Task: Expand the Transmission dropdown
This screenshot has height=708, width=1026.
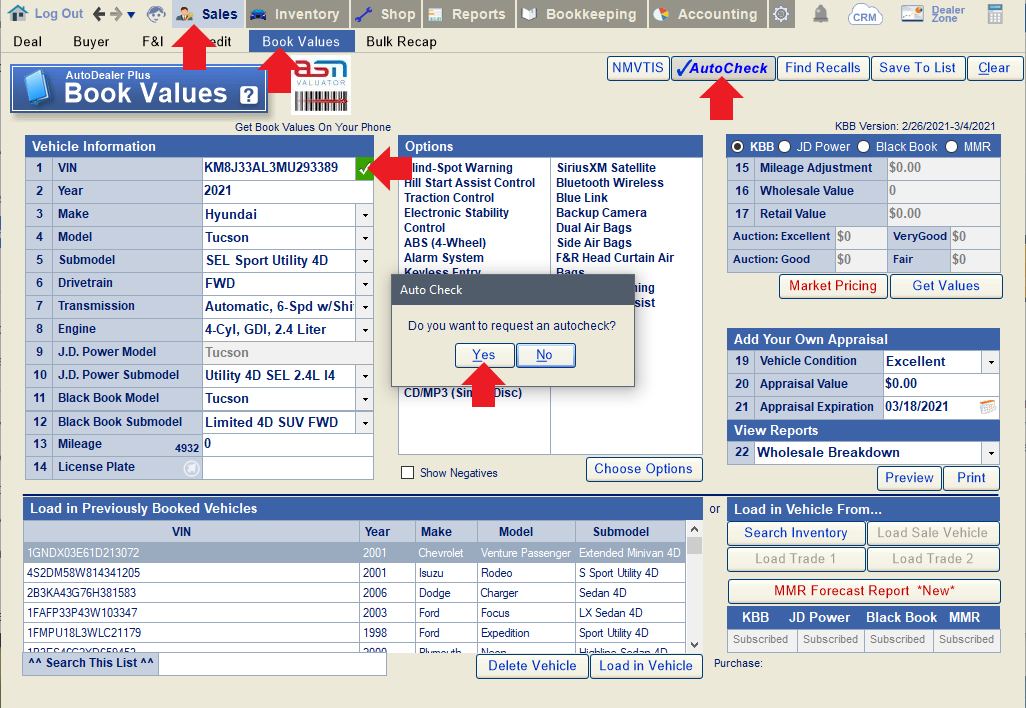Action: (x=365, y=306)
